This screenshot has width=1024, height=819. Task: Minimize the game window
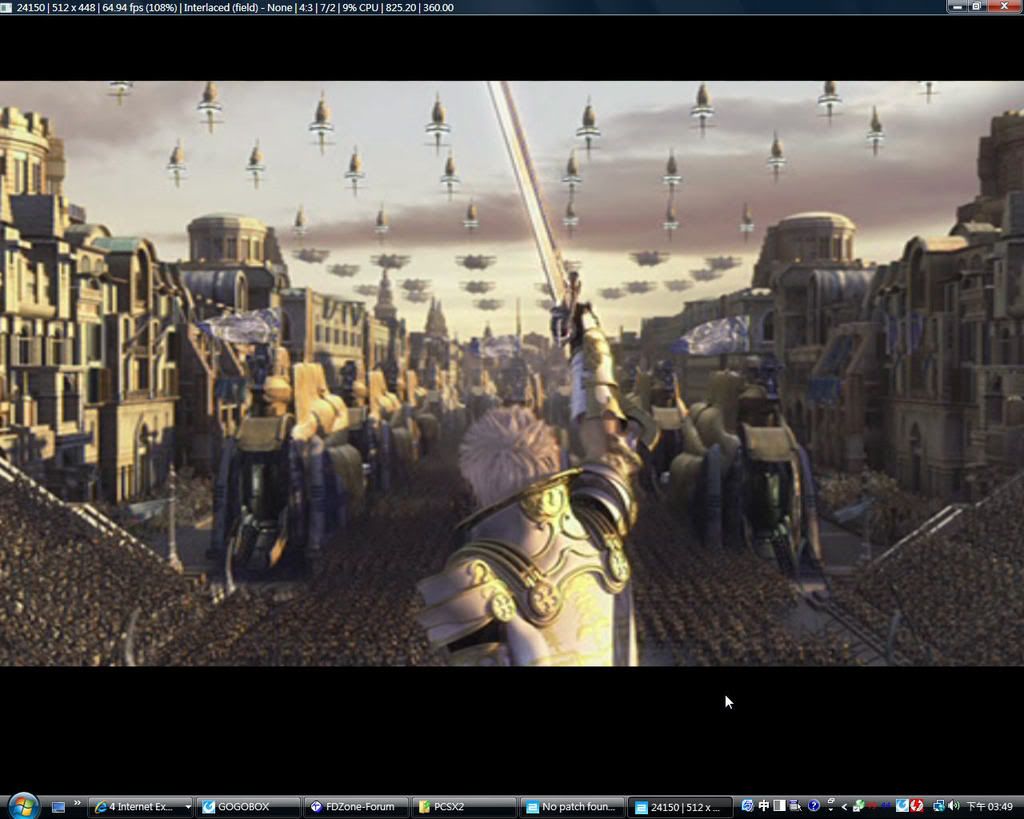click(958, 6)
